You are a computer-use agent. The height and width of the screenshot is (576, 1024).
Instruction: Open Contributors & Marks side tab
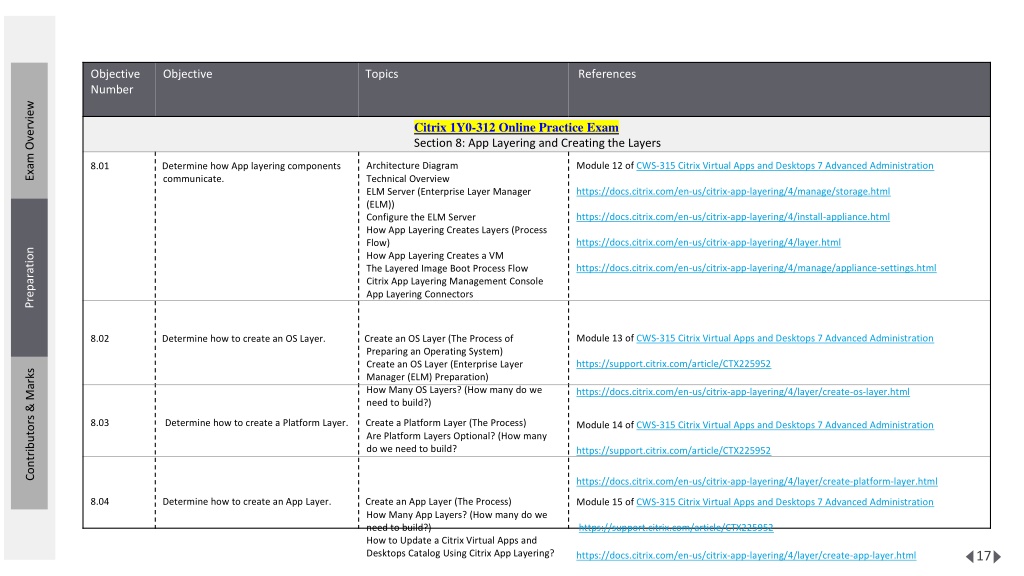coord(29,432)
